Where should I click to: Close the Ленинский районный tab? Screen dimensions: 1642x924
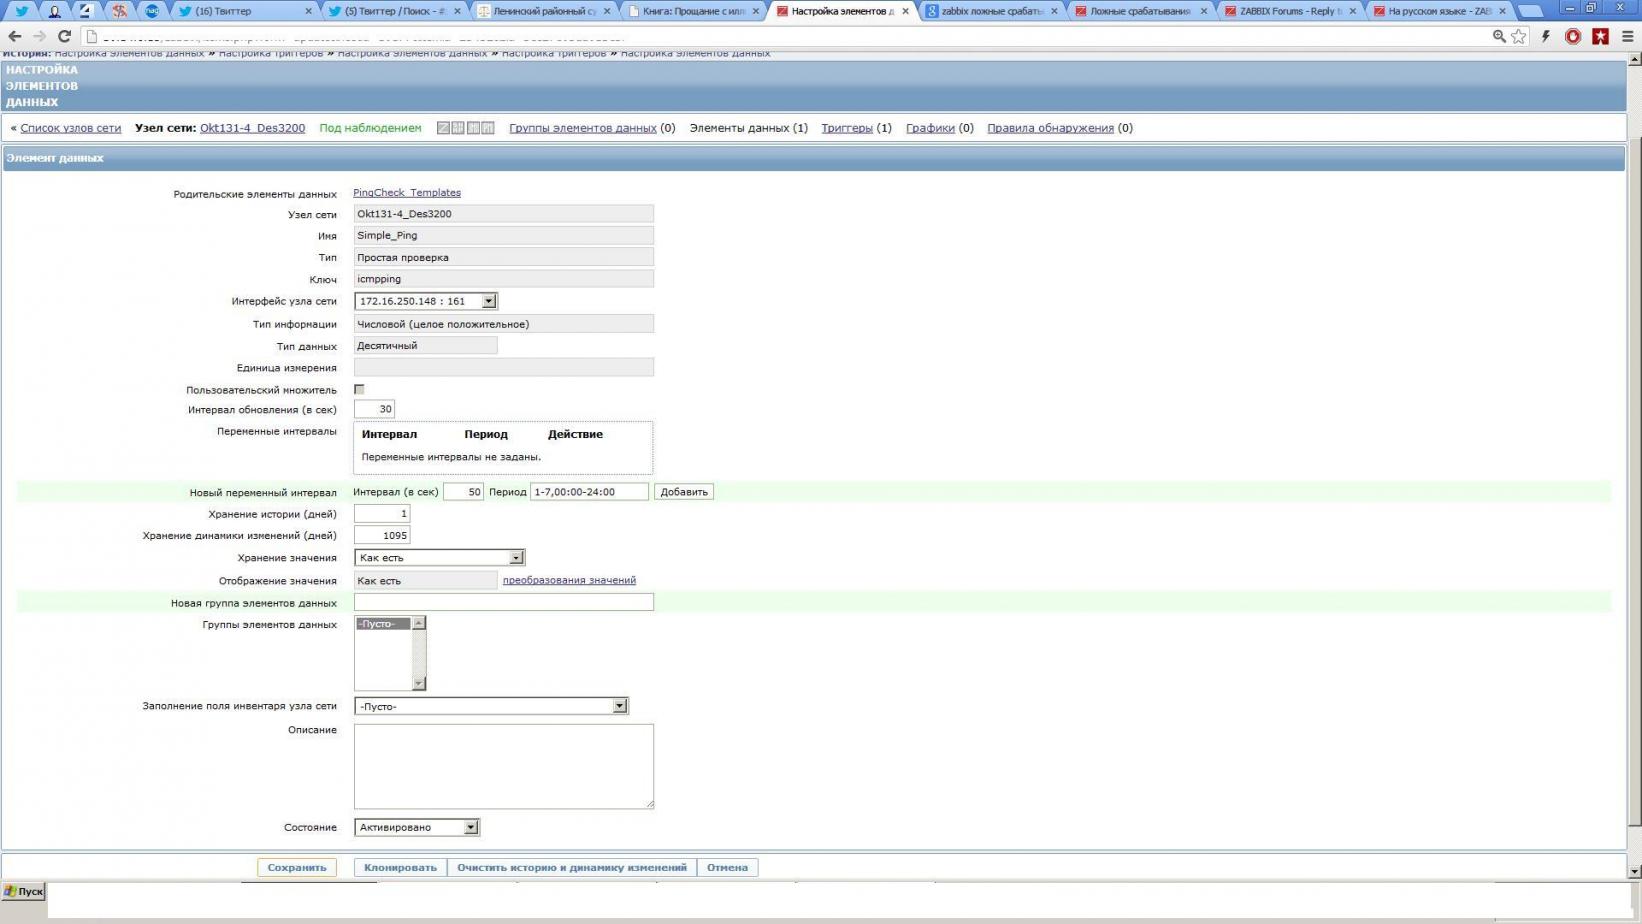coord(607,11)
